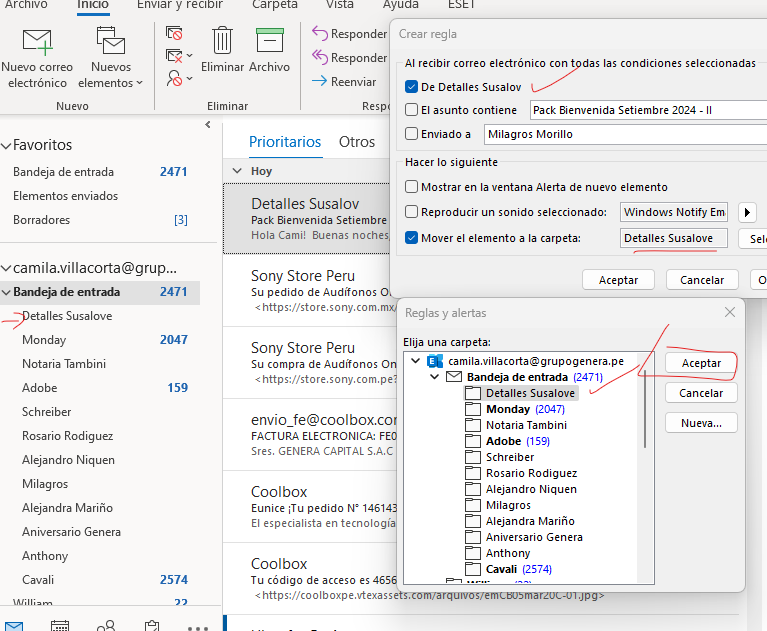Image resolution: width=767 pixels, height=631 pixels.
Task: Open the junk mail dropdown arrow
Action: pyautogui.click(x=189, y=78)
